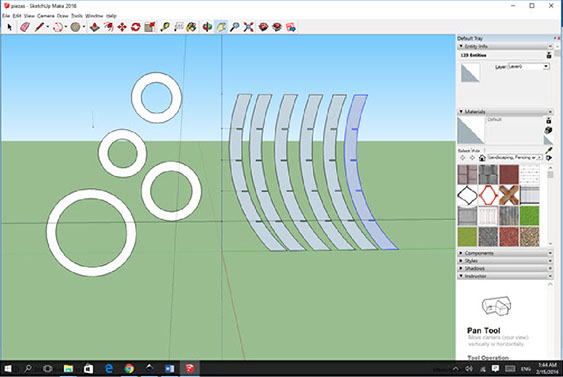Close the Materials panel

pyautogui.click(x=550, y=112)
